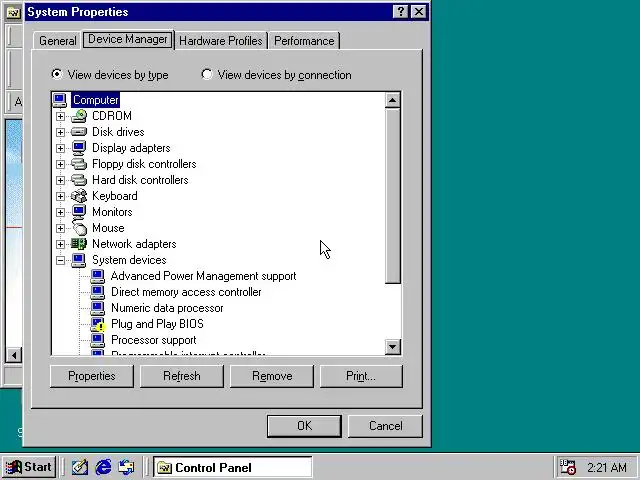Screen dimensions: 640x480
Task: Click the Properties button
Action: (x=92, y=376)
